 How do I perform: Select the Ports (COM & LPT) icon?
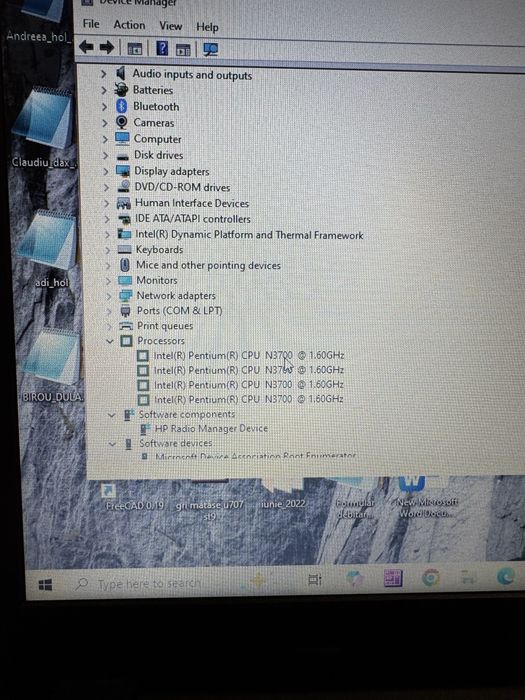coord(125,311)
